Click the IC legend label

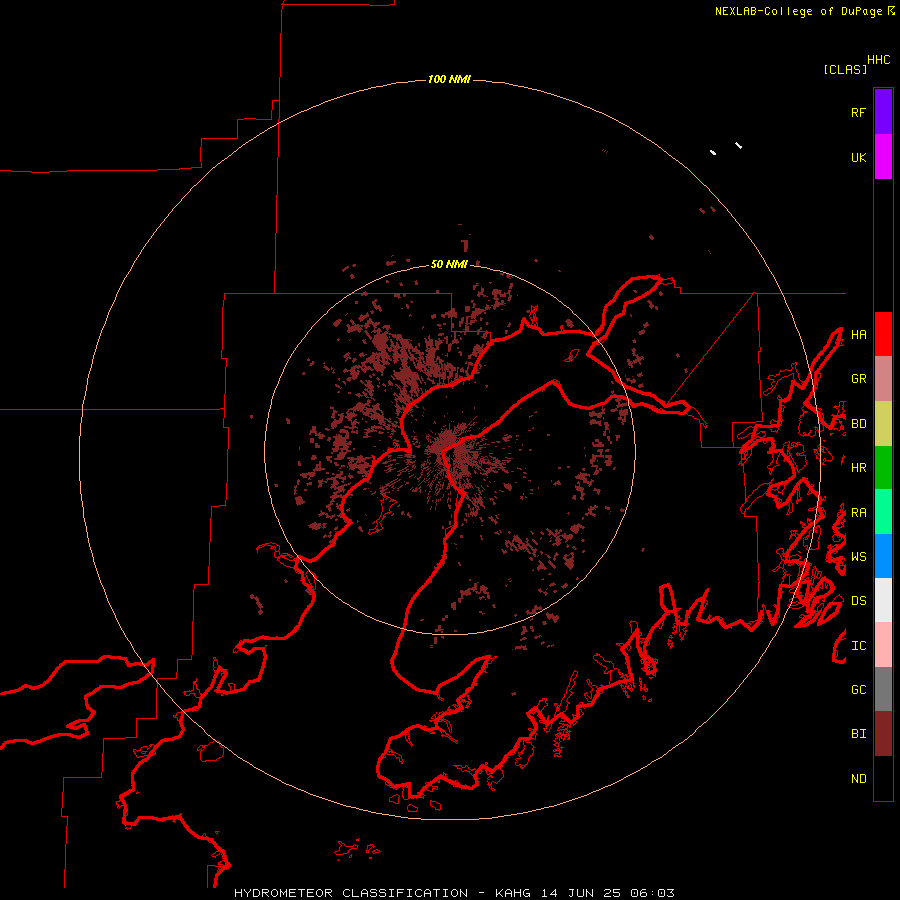858,646
